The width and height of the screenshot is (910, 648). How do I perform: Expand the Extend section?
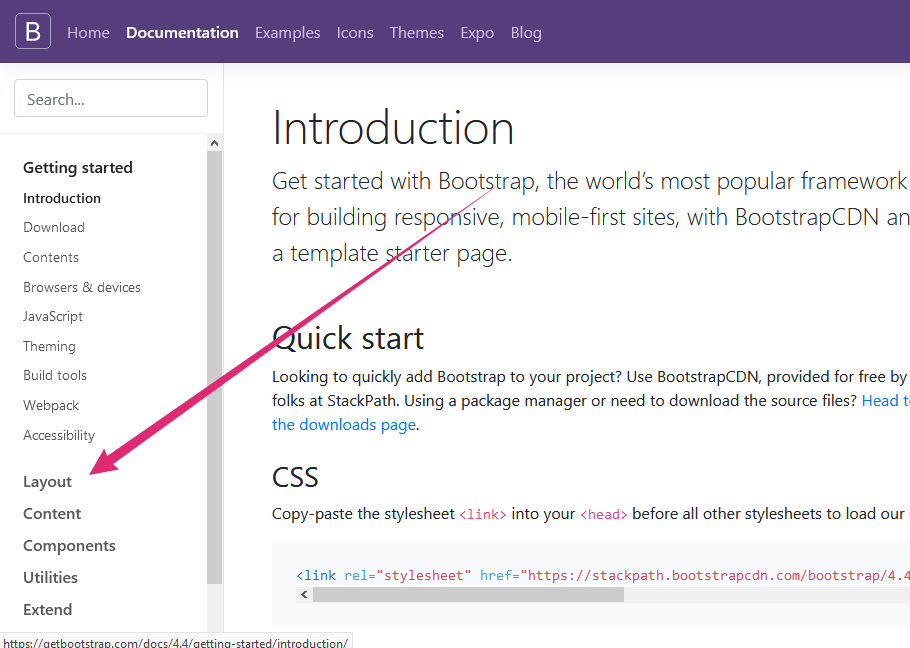click(x=48, y=610)
